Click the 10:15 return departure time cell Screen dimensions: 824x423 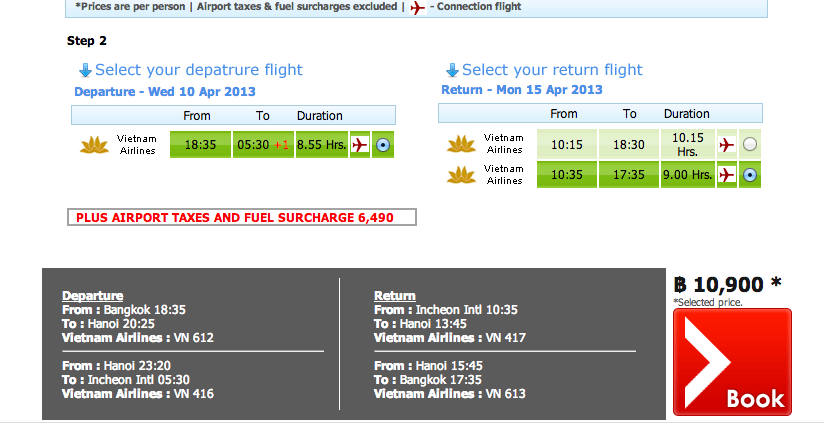(x=567, y=144)
